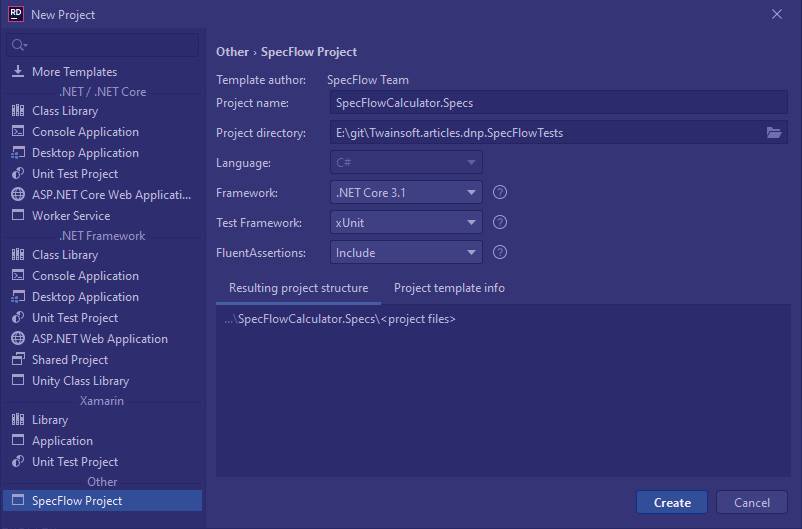Viewport: 802px width, 529px height.
Task: Expand the FluentAssertions Include dropdown
Action: [406, 253]
